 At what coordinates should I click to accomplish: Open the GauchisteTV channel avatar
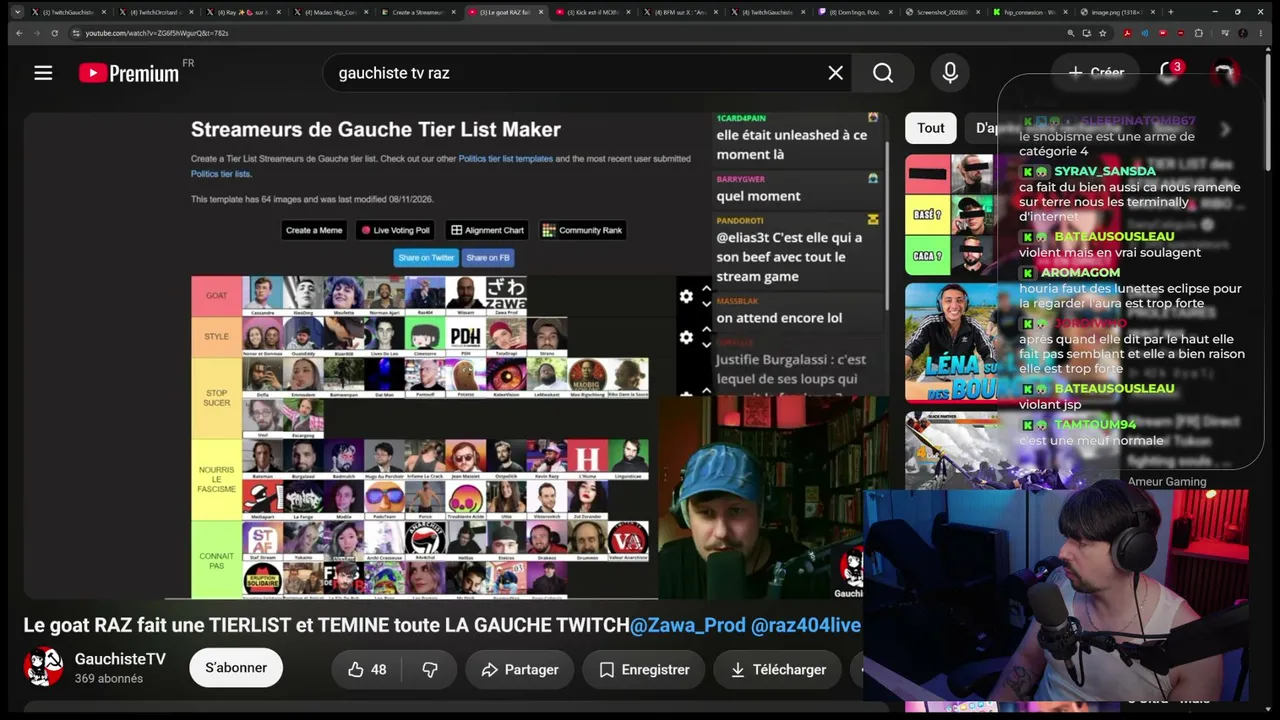tap(43, 667)
